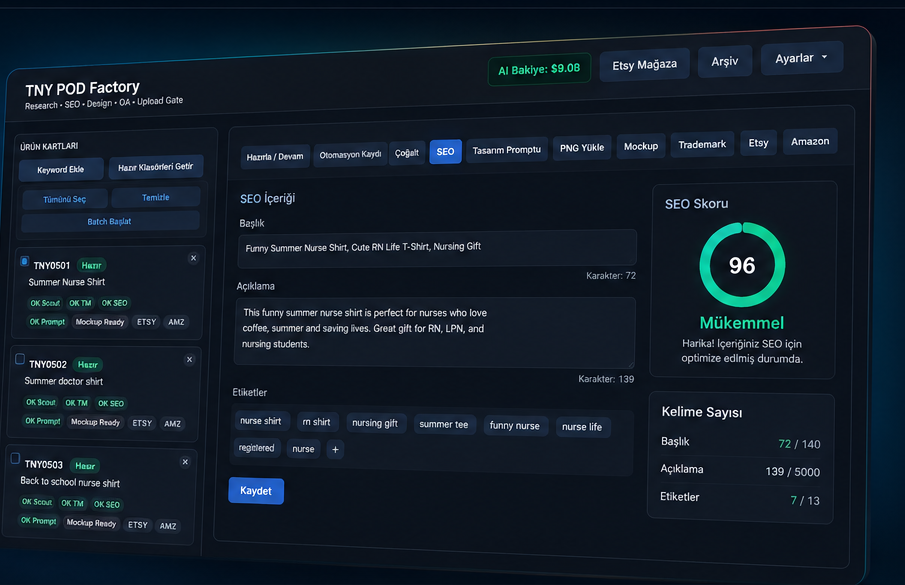Tick the TNY0503 card checkbox
Image resolution: width=905 pixels, height=585 pixels.
(x=16, y=458)
